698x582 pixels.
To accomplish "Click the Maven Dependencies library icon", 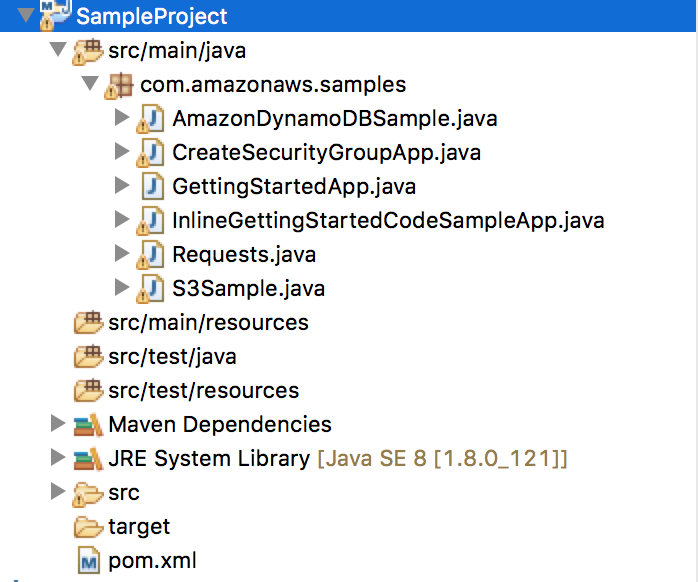I will click(x=88, y=424).
